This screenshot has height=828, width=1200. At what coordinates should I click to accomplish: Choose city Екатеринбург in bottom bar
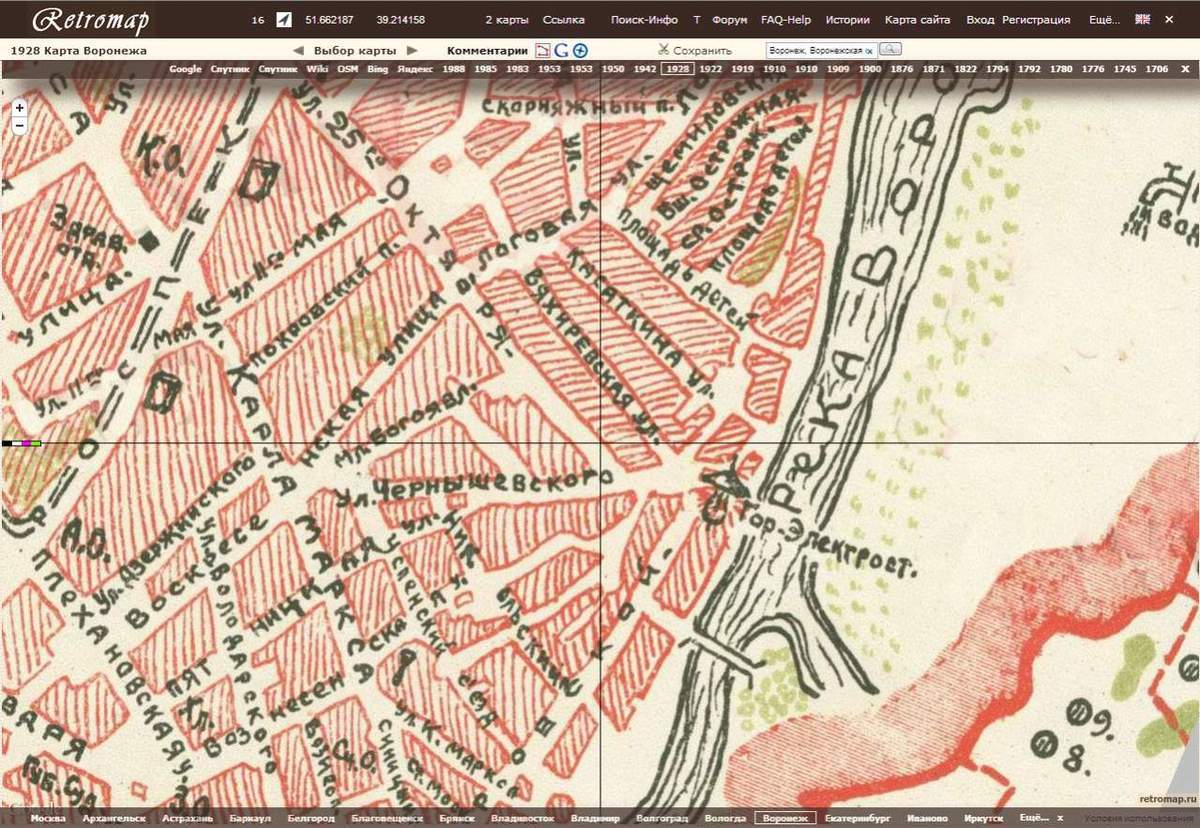click(858, 818)
